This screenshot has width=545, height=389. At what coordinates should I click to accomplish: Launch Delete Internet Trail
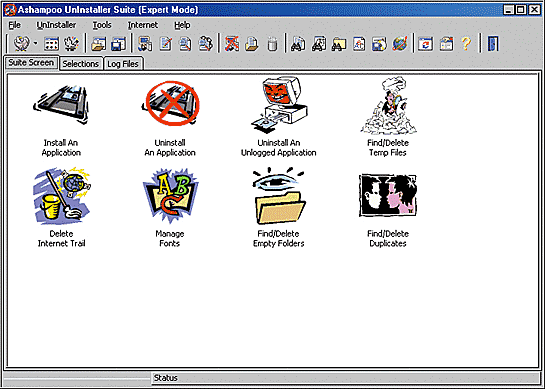(61, 208)
